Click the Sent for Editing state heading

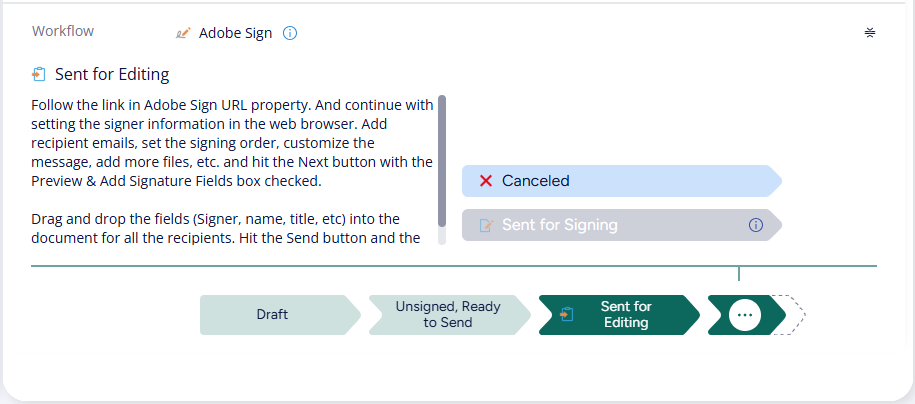[112, 75]
